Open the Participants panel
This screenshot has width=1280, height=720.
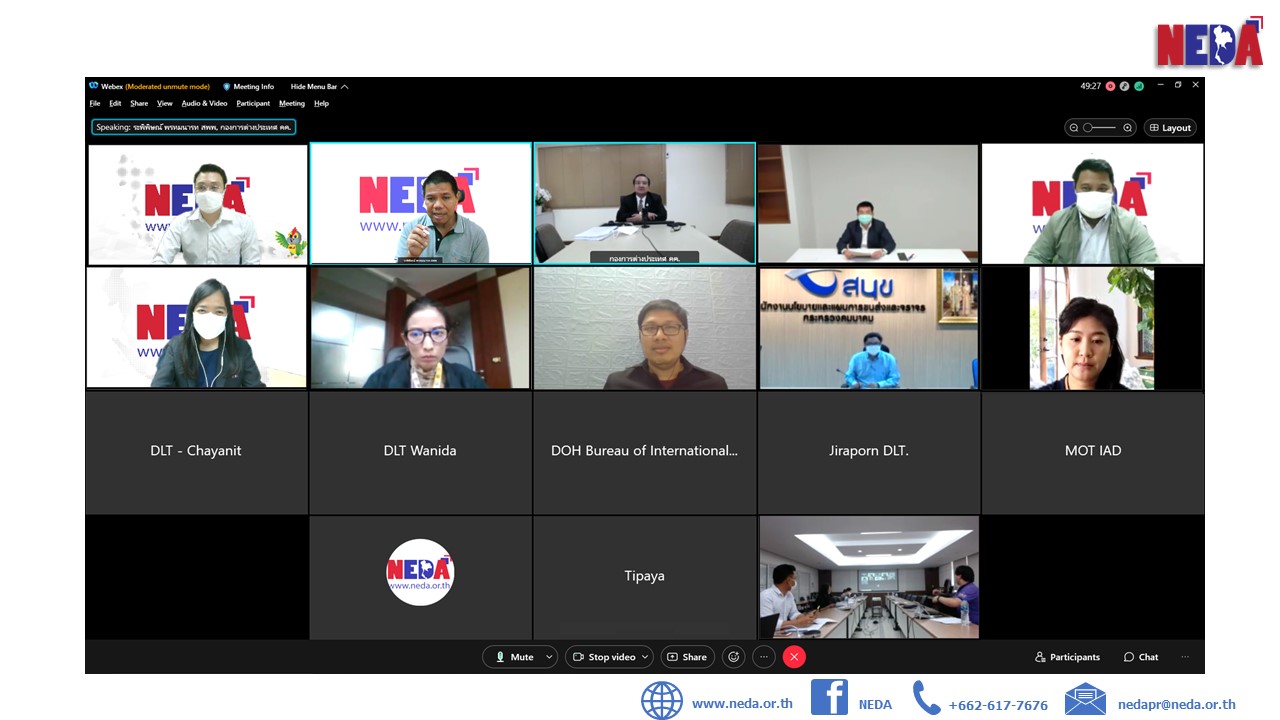[x=1067, y=657]
